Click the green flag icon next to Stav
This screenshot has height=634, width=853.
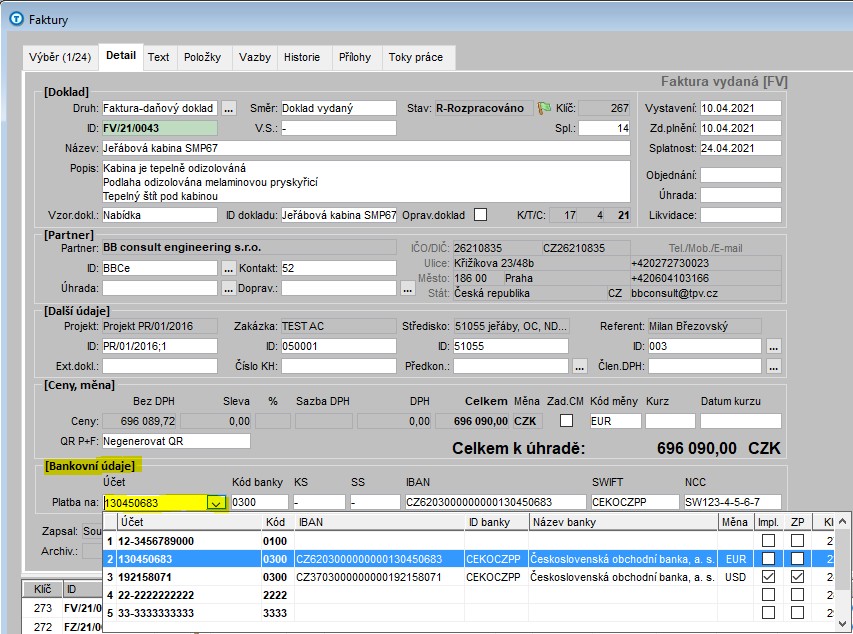click(x=544, y=108)
